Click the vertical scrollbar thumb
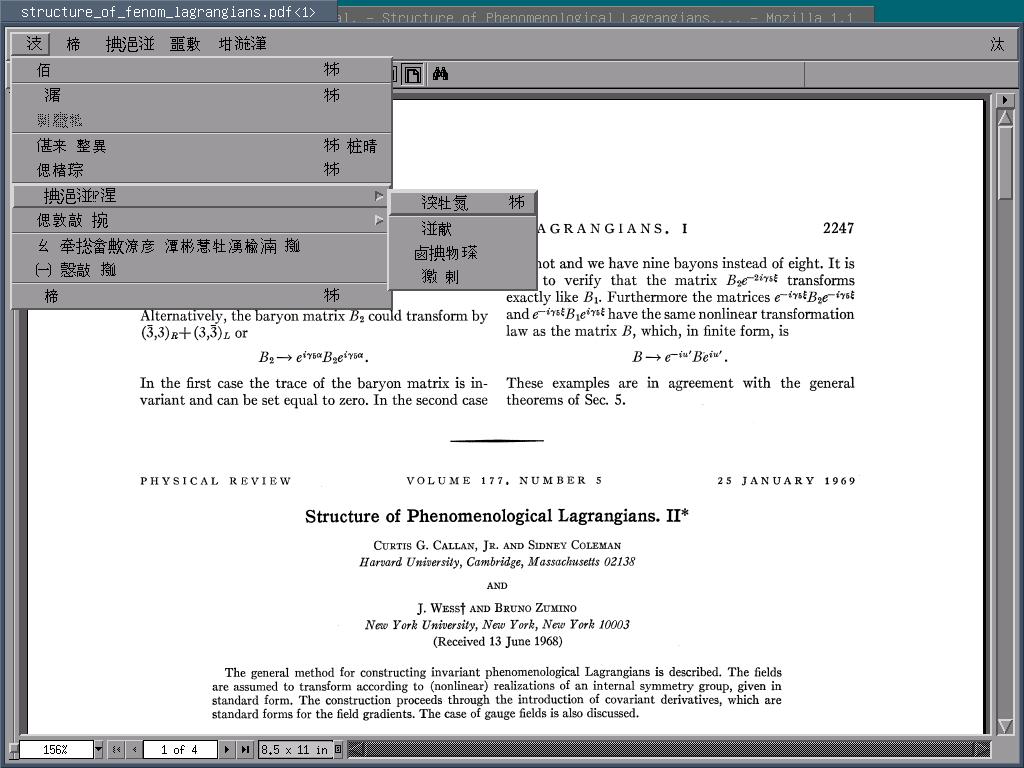This screenshot has width=1024, height=768. click(x=1005, y=163)
